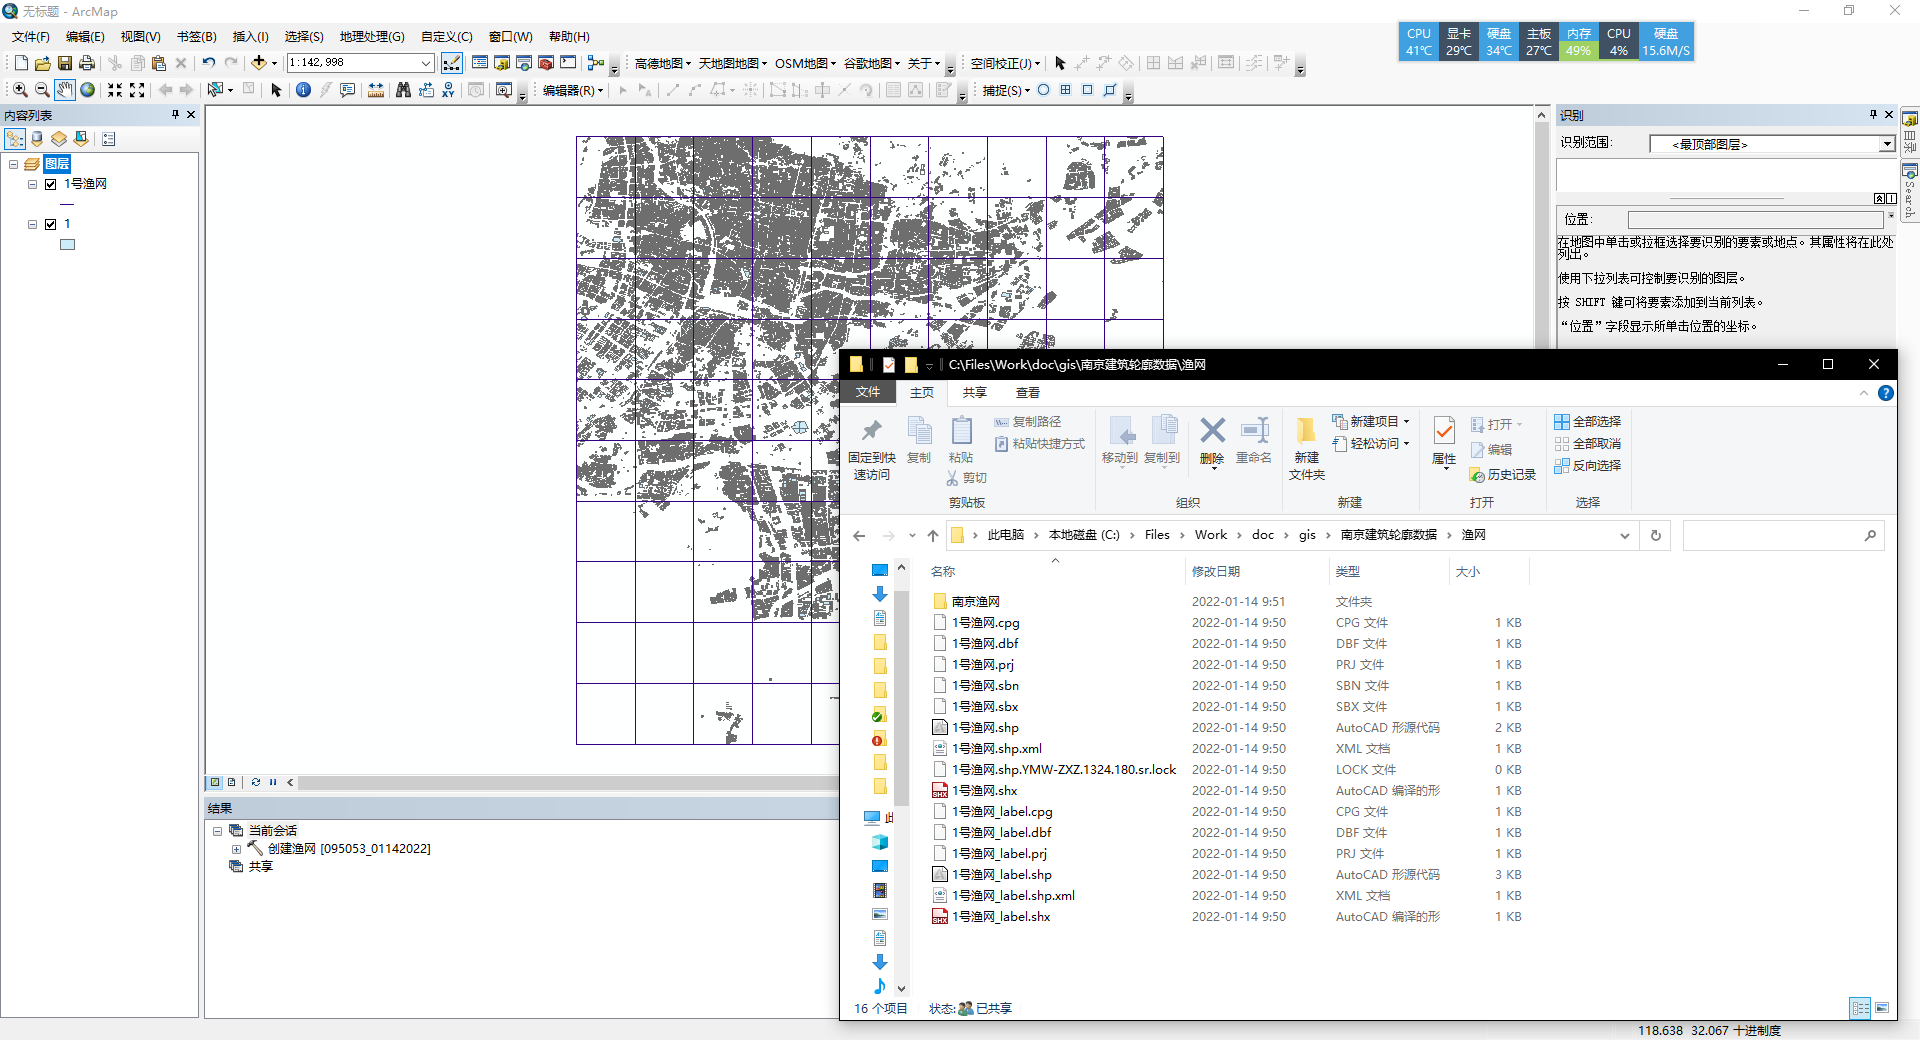Collapse the 1号渔网 layer tree node
This screenshot has height=1040, width=1920.
32,184
